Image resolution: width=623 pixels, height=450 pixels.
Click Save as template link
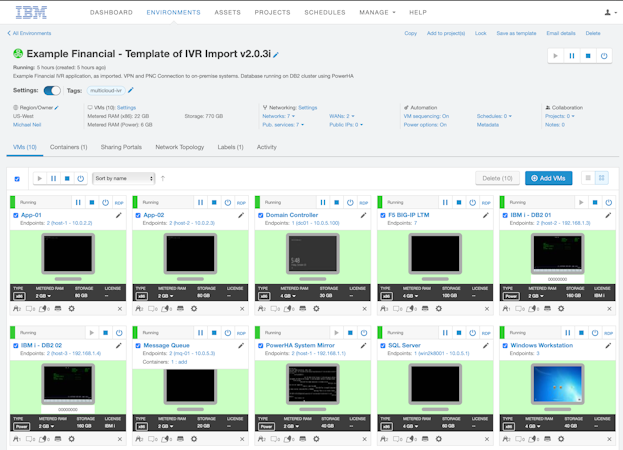pyautogui.click(x=516, y=33)
